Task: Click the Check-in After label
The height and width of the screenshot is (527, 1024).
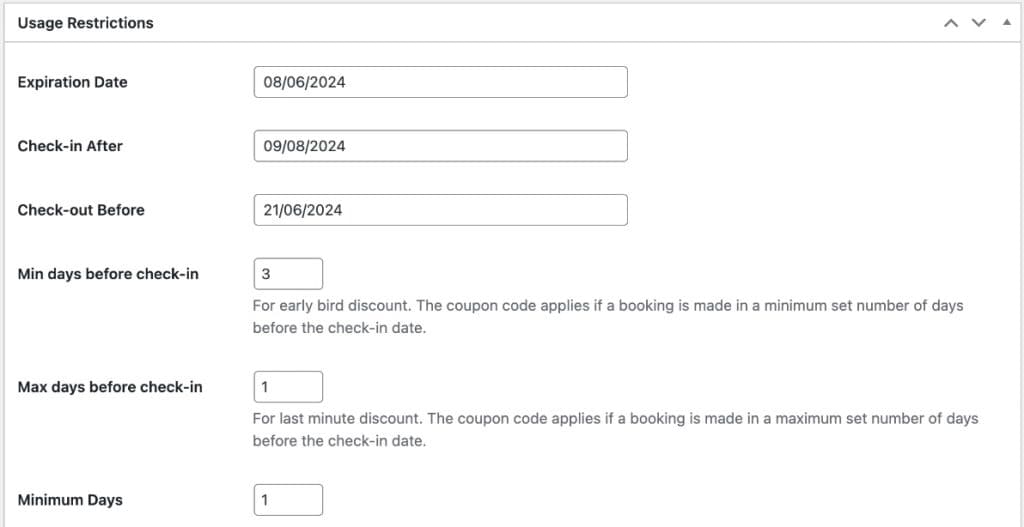Action: click(x=70, y=146)
